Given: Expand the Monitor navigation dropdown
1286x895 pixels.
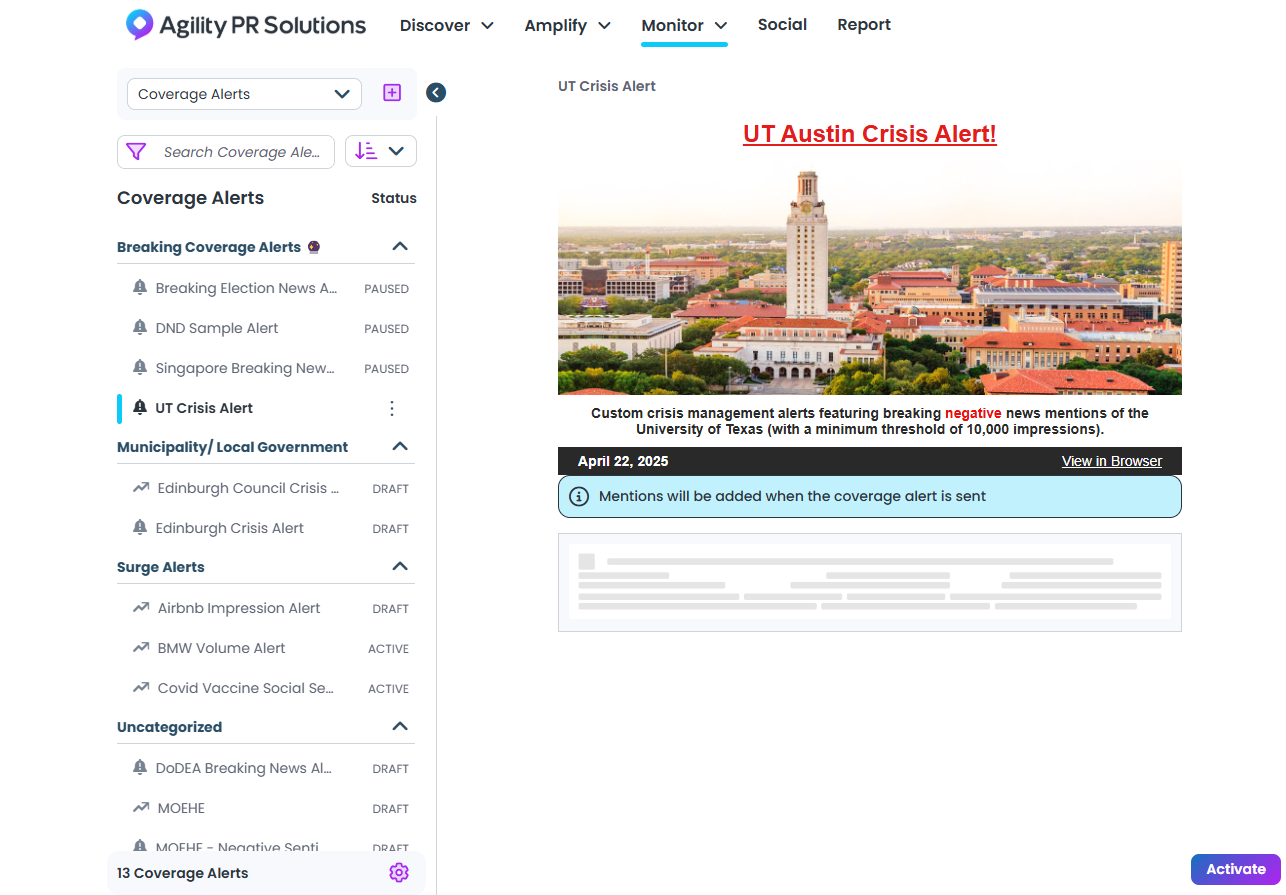Looking at the screenshot, I should 684,25.
